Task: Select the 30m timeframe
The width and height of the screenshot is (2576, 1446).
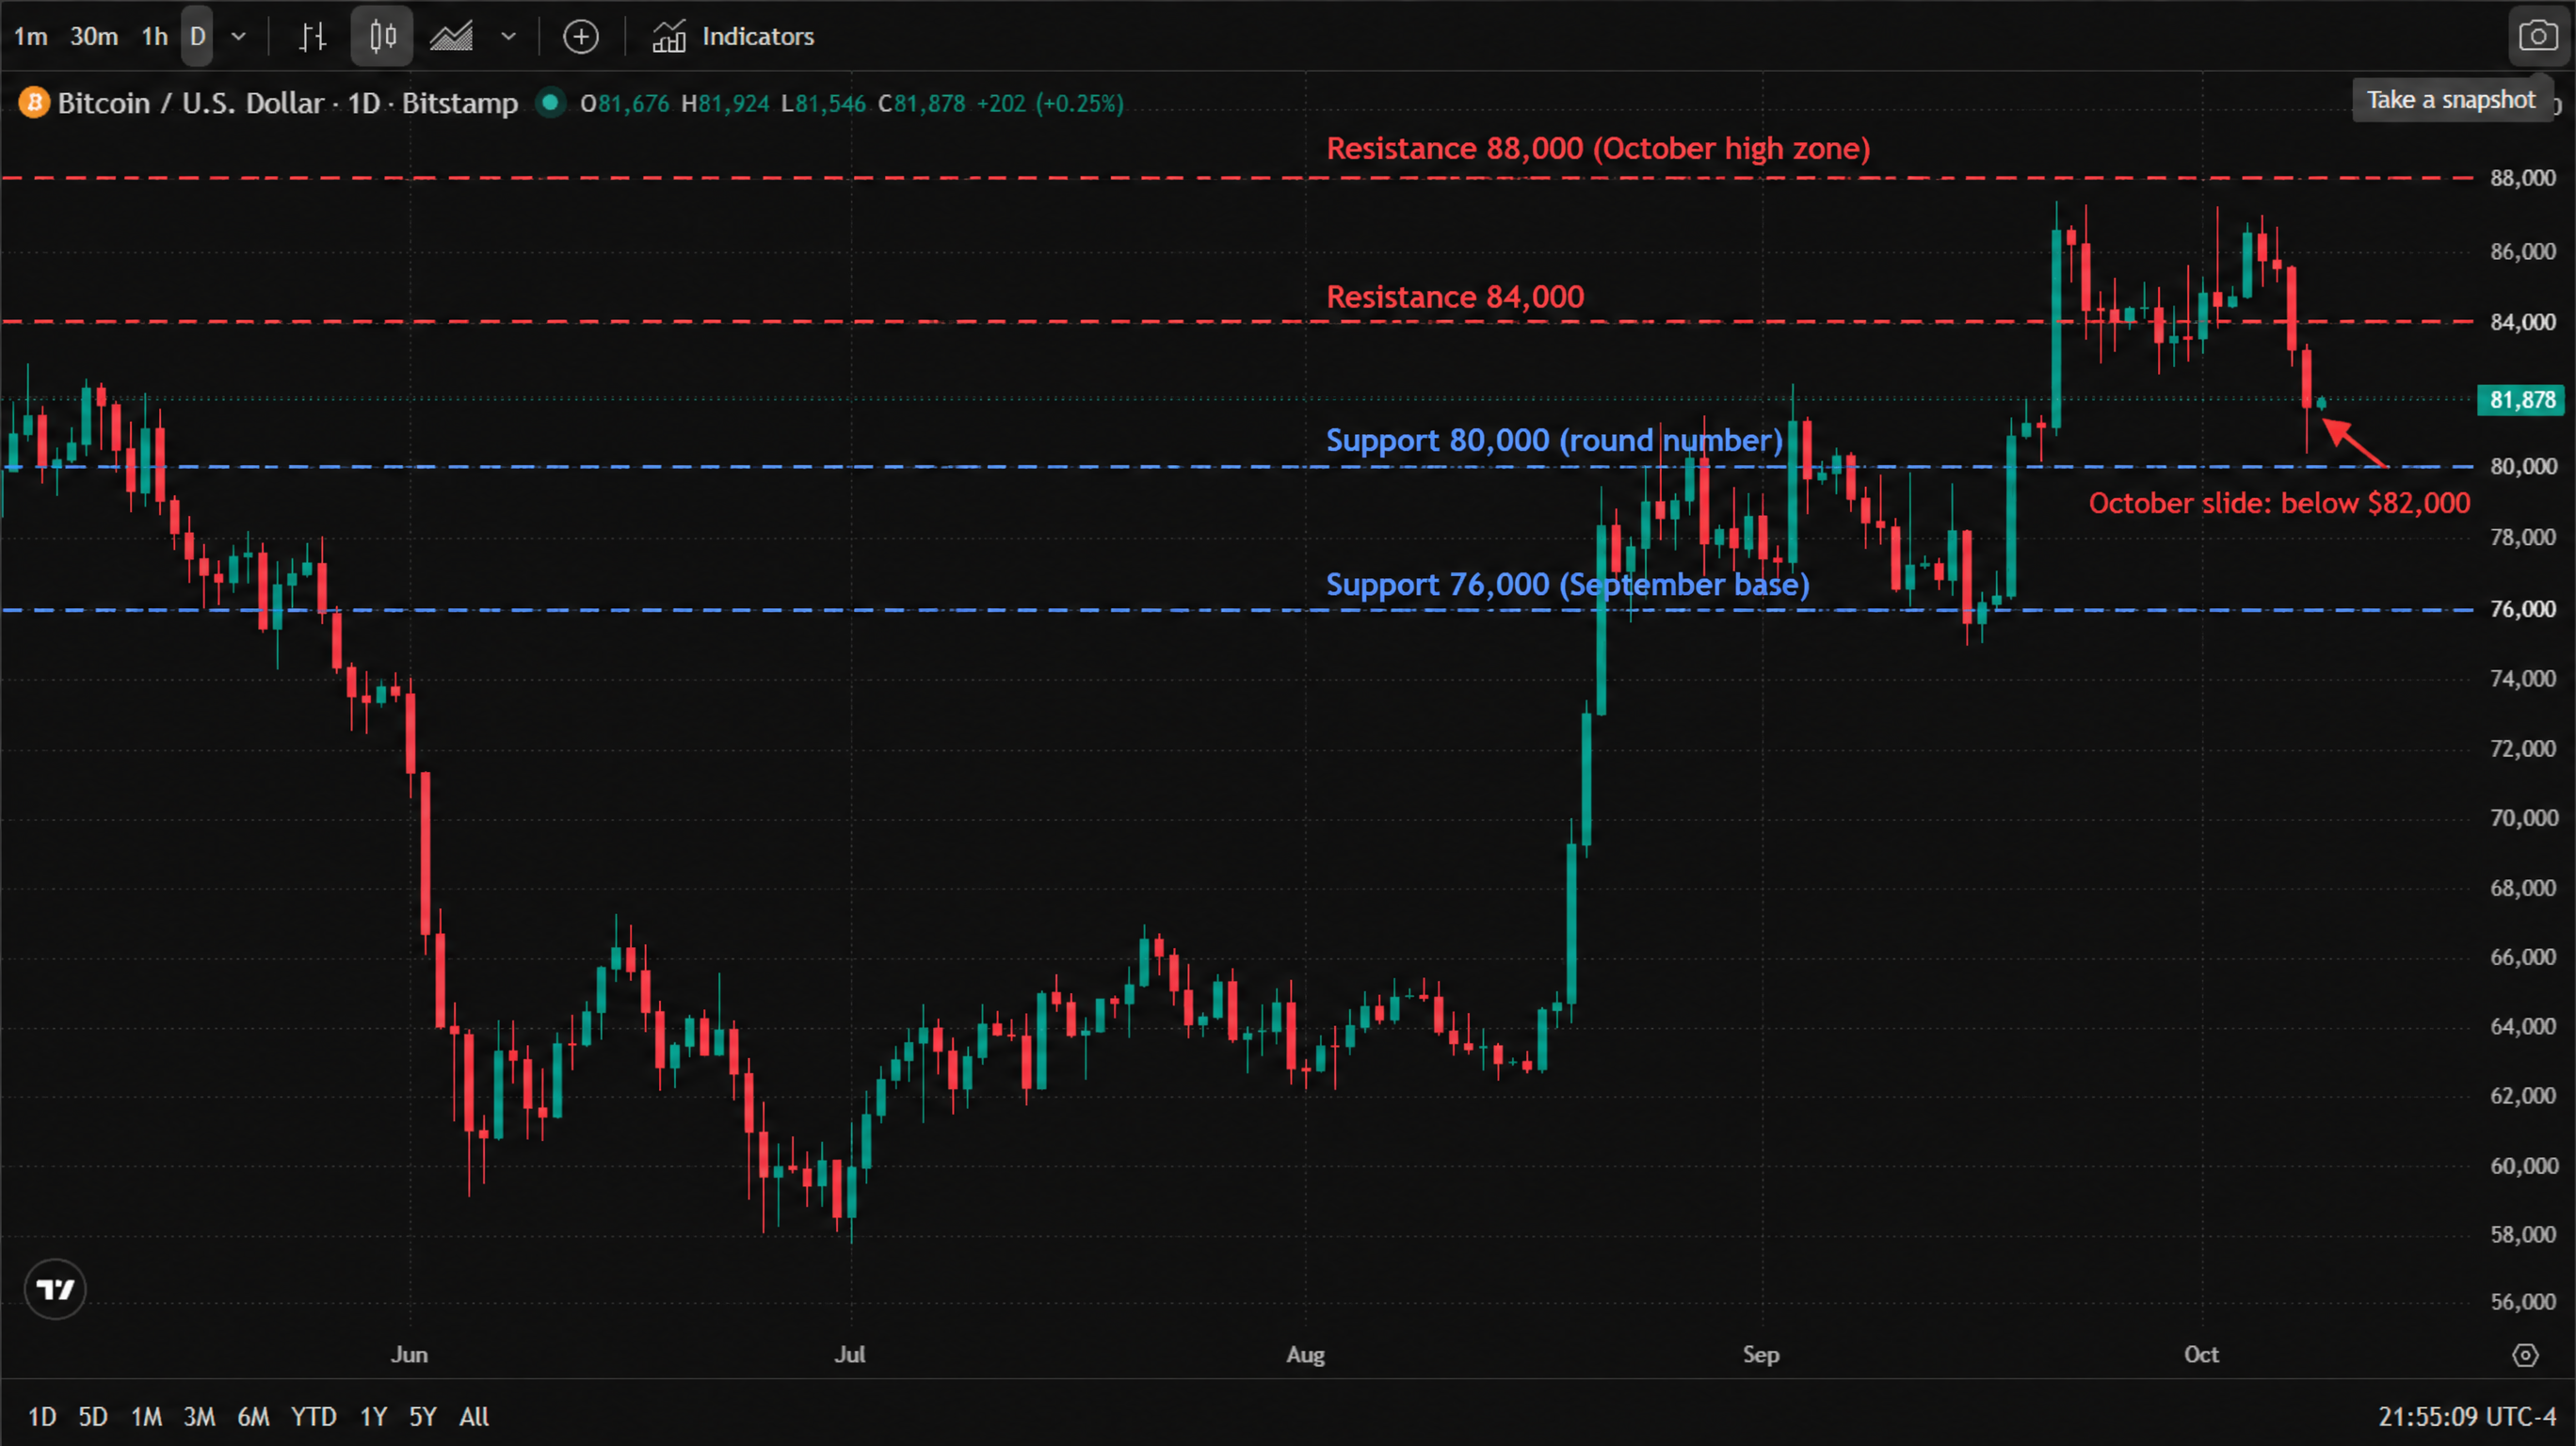Action: coord(94,37)
